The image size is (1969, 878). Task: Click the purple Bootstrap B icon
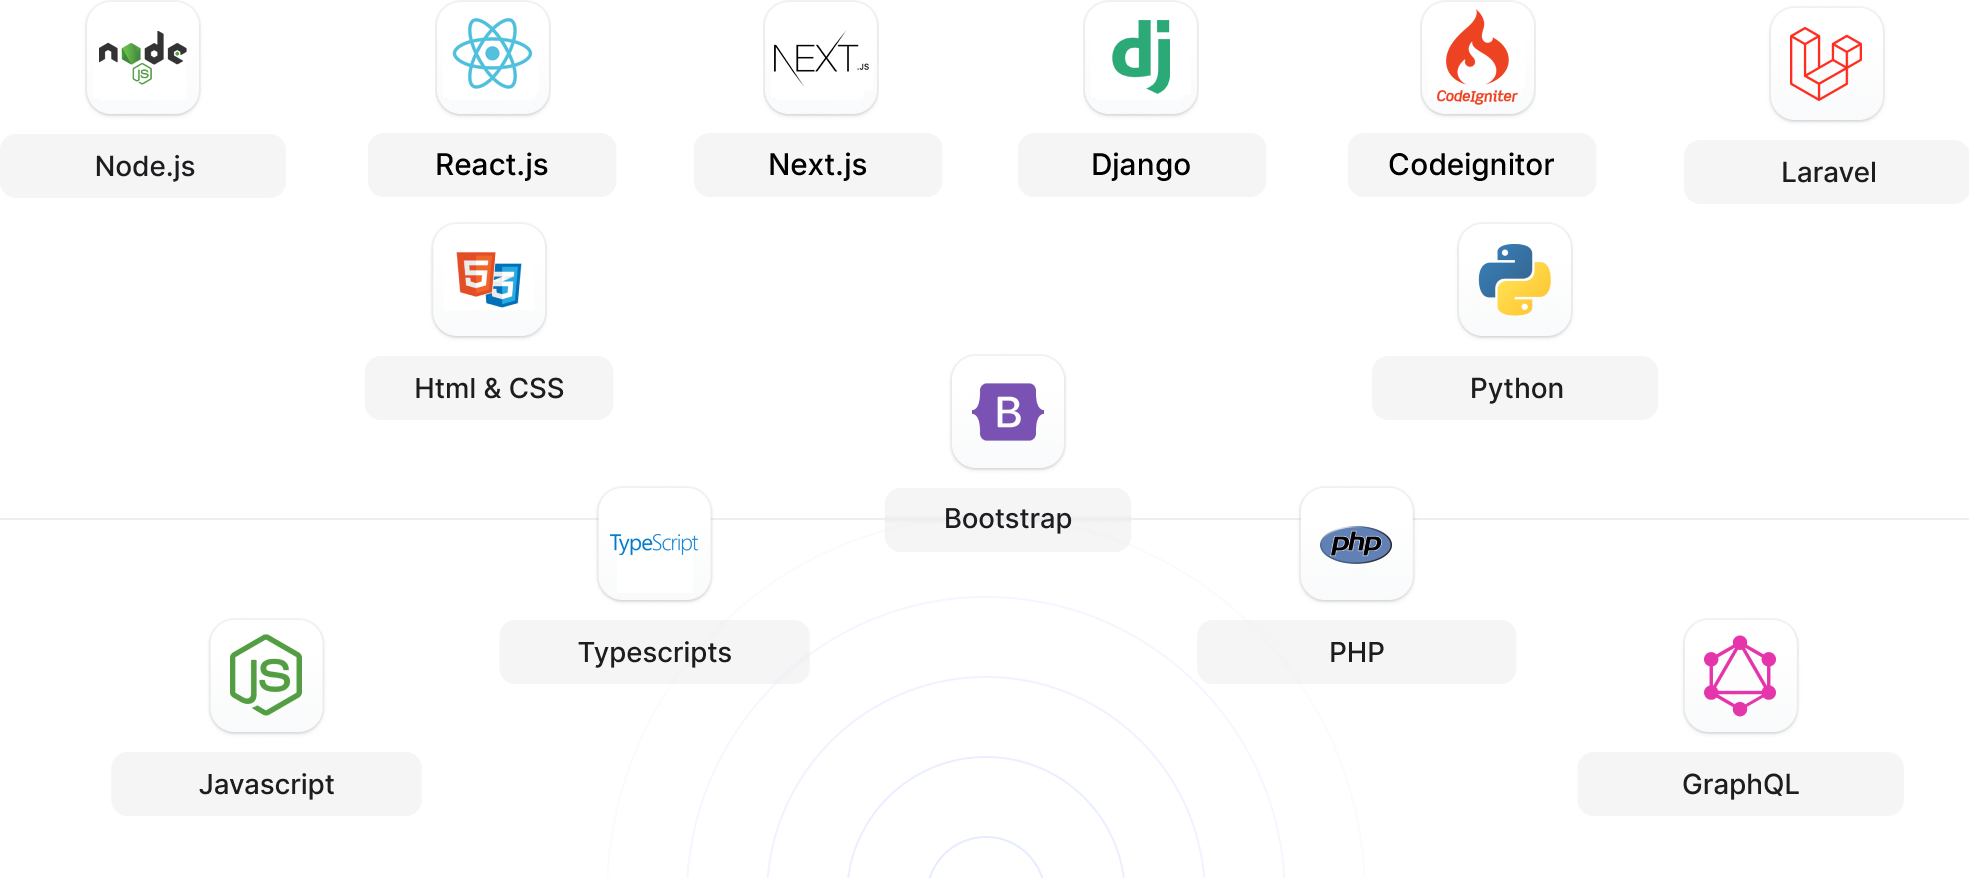coord(1008,412)
